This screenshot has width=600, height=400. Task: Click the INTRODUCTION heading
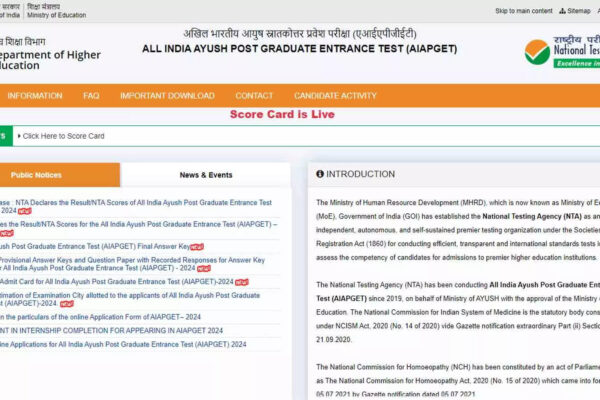click(360, 174)
